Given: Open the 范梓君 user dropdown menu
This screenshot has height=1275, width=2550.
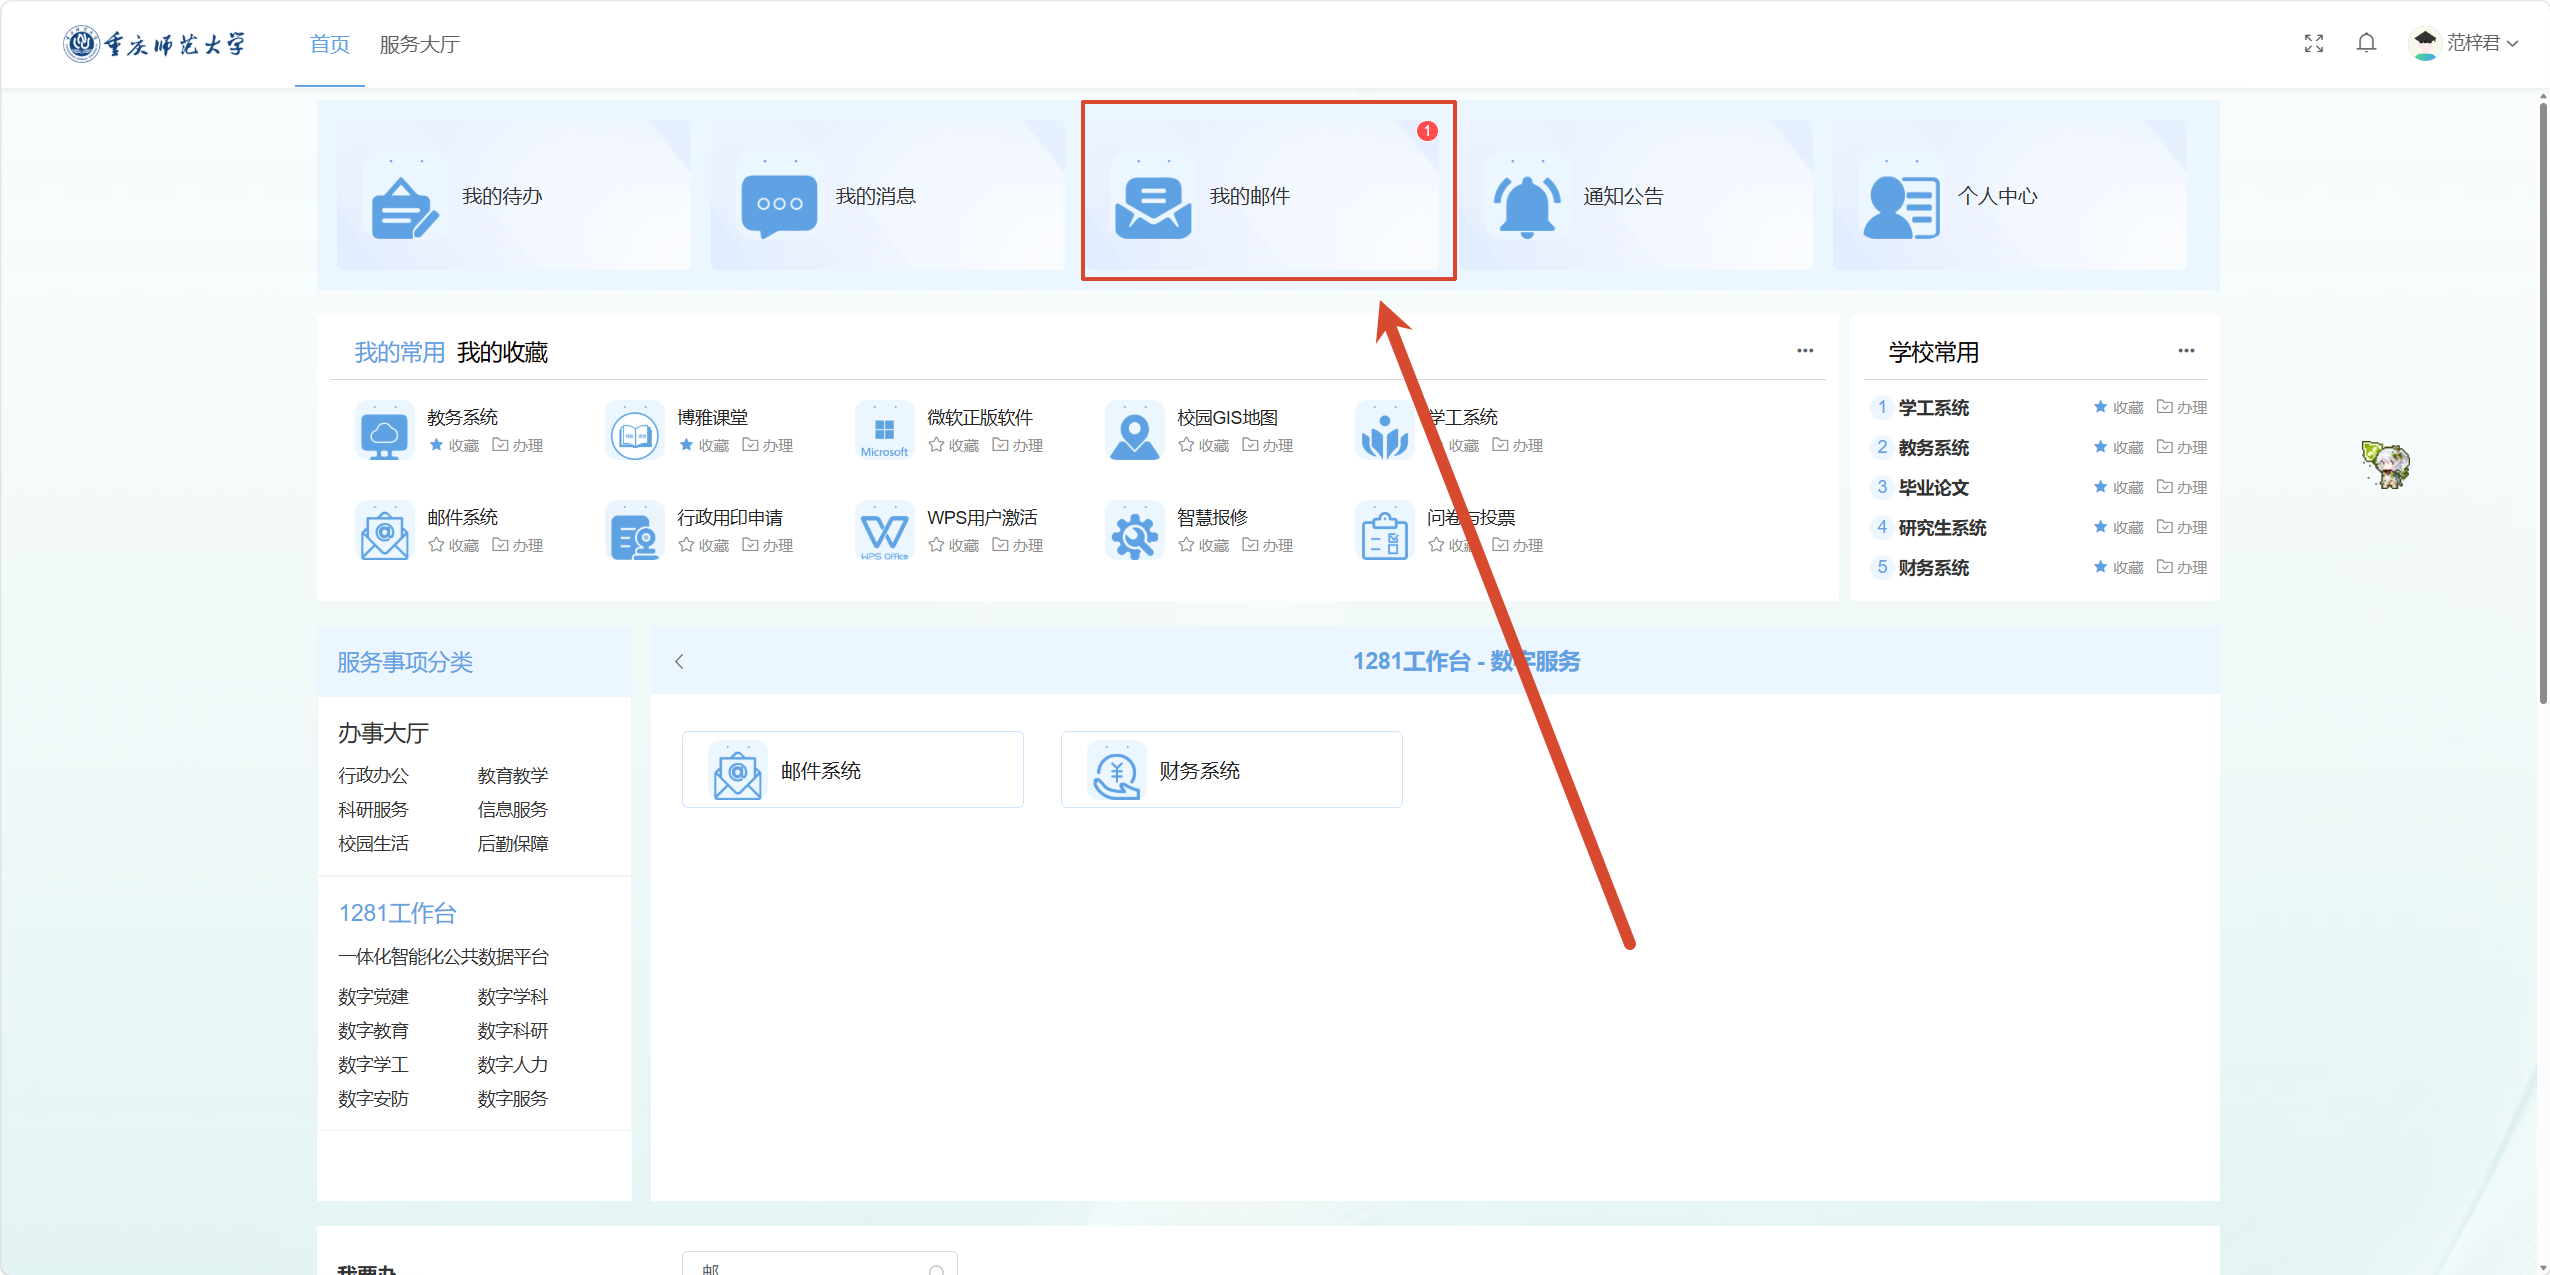Looking at the screenshot, I should click(2464, 43).
